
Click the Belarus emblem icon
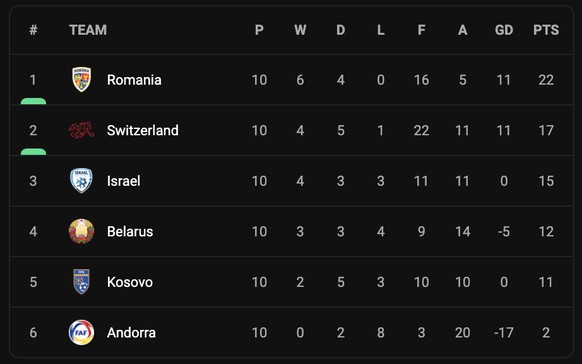81,231
